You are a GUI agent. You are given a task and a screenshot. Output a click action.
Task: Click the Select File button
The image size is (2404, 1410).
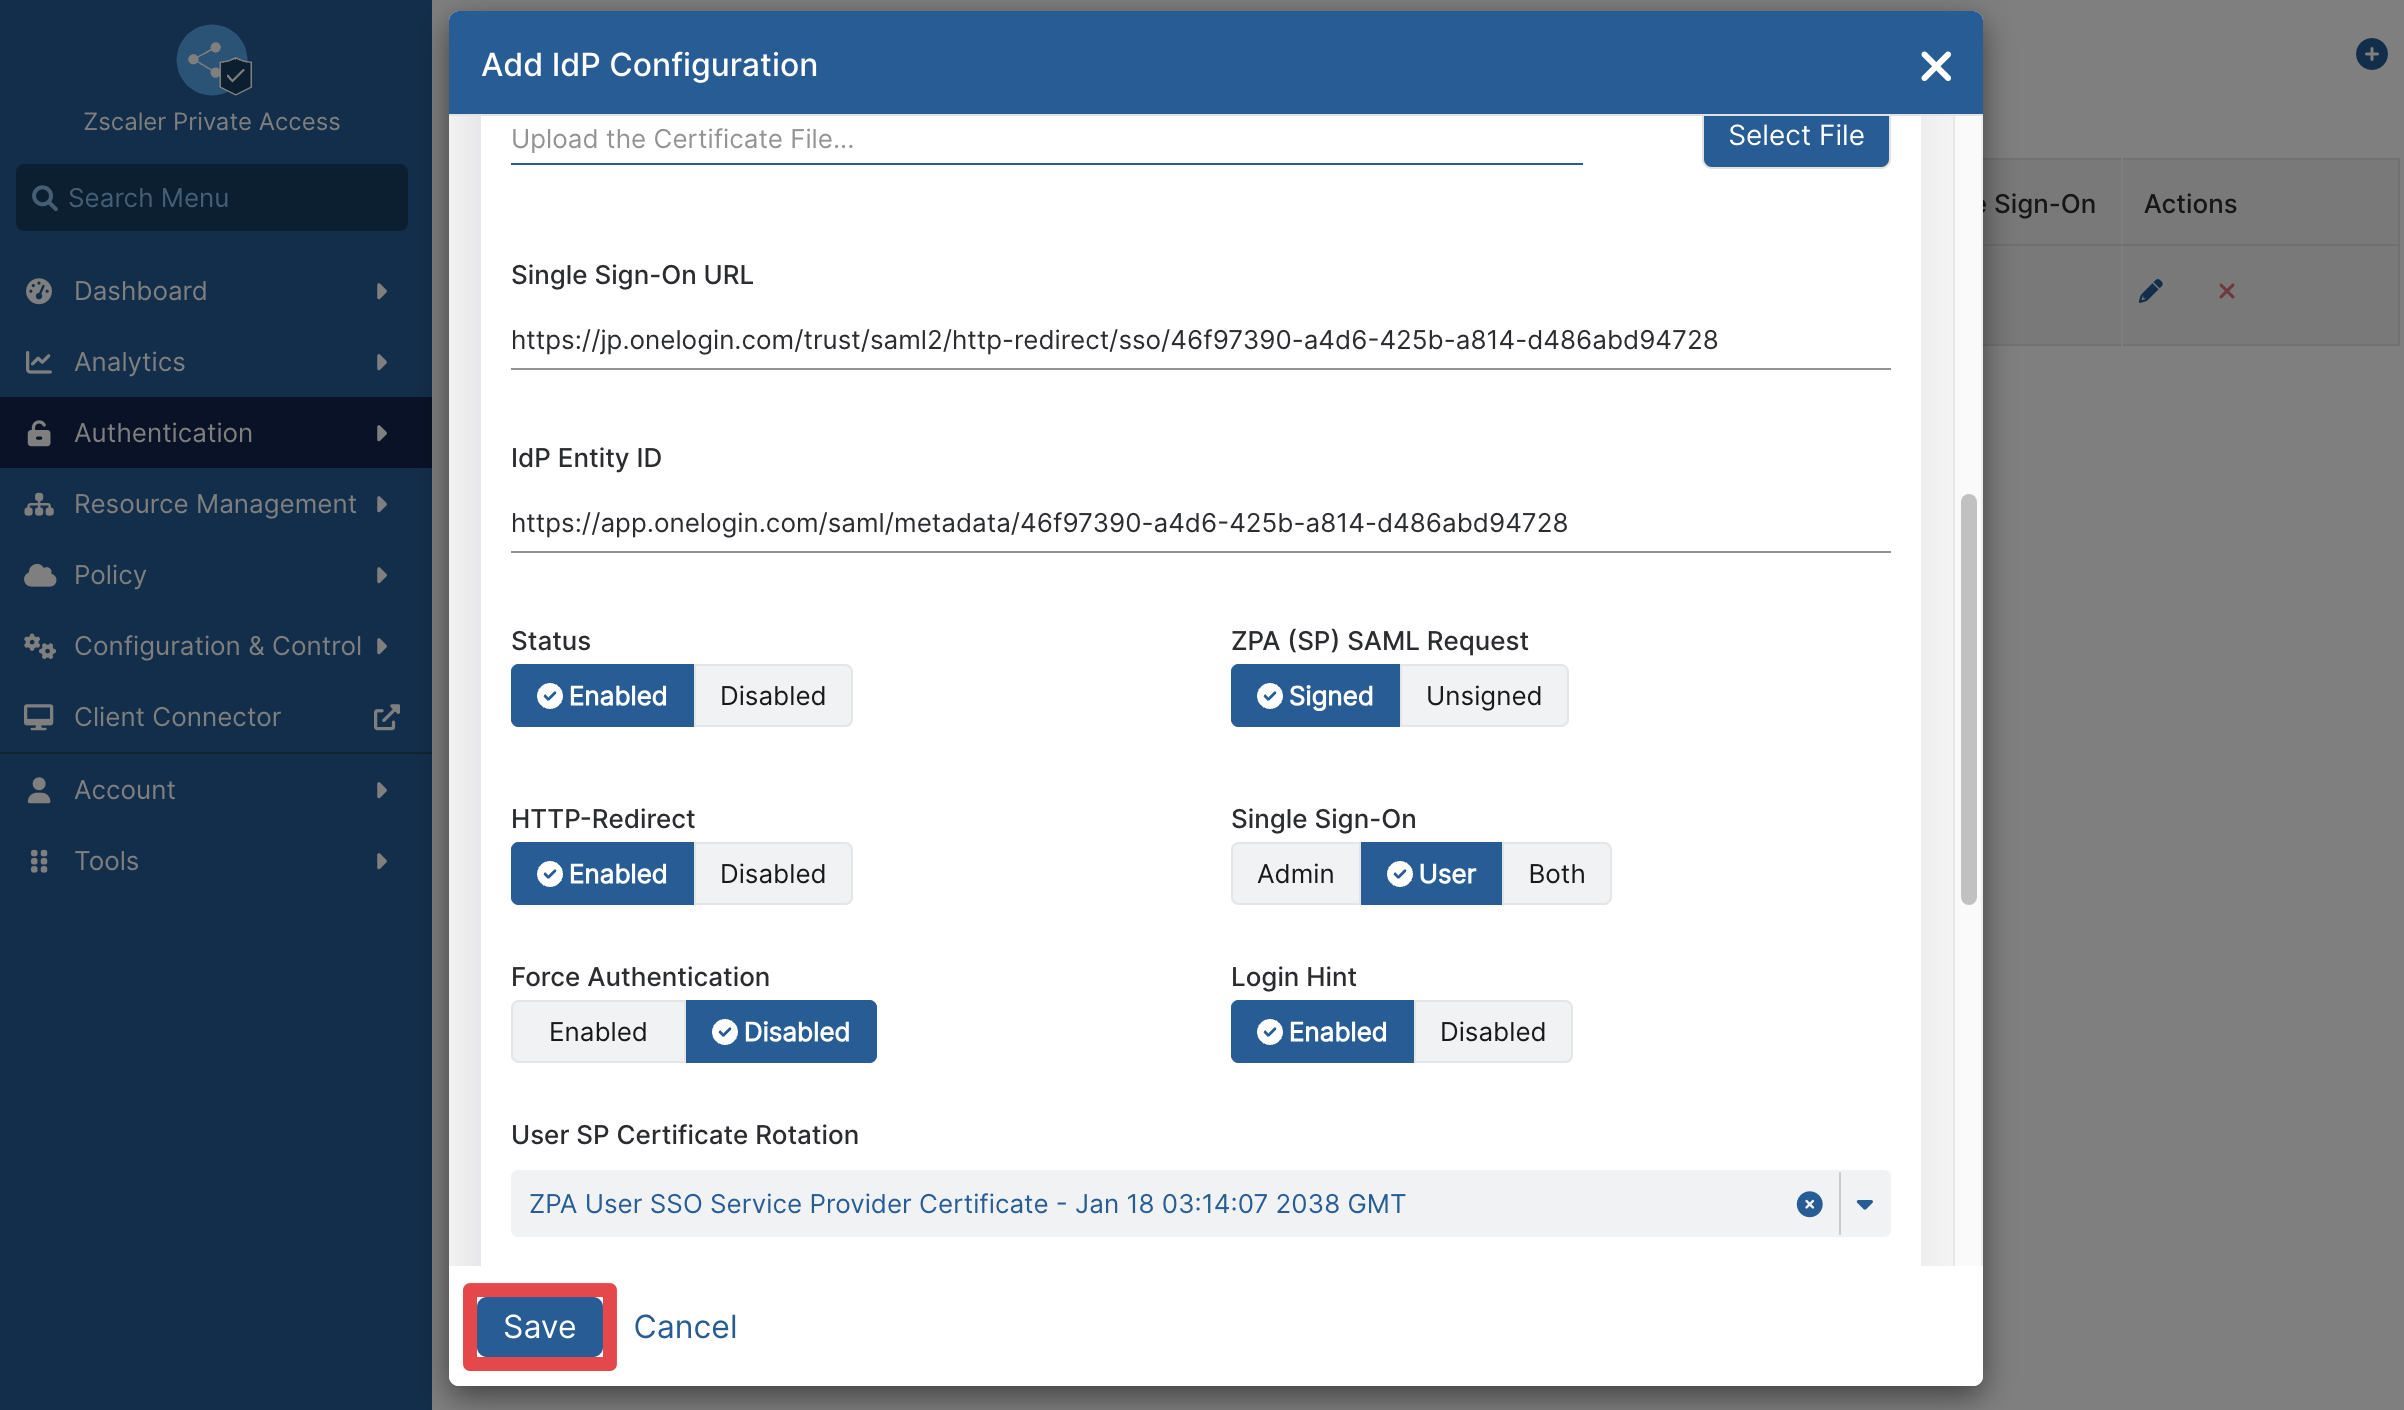[x=1796, y=137]
